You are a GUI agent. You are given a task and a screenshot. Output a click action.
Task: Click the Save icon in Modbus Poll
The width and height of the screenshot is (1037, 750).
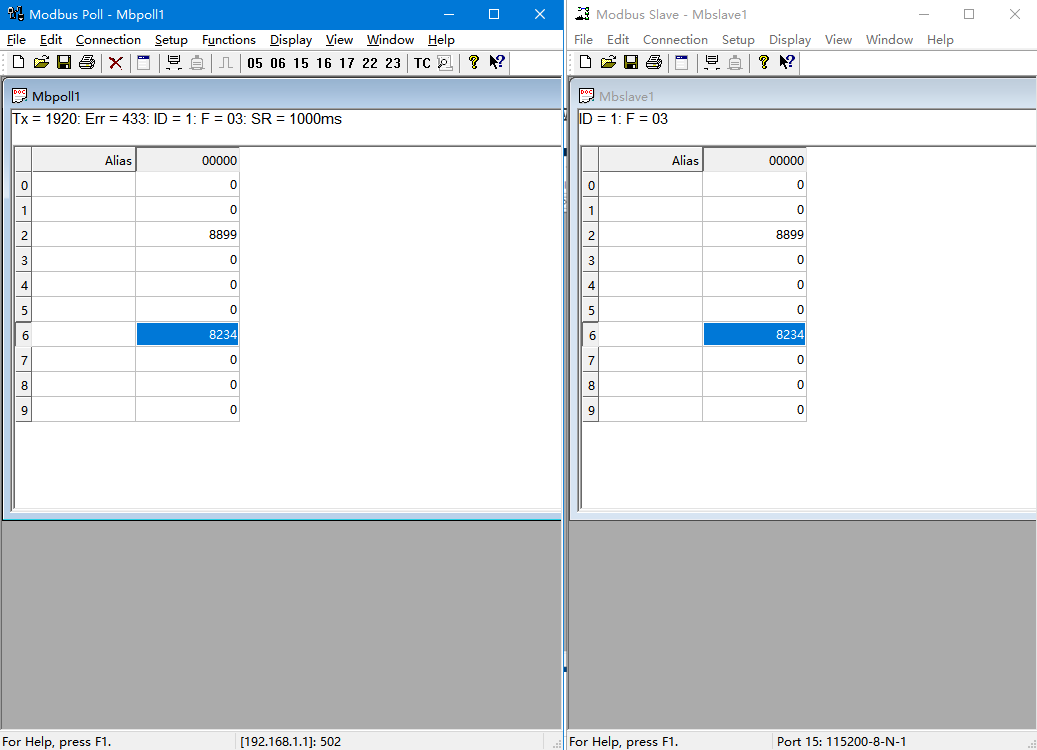coord(64,63)
